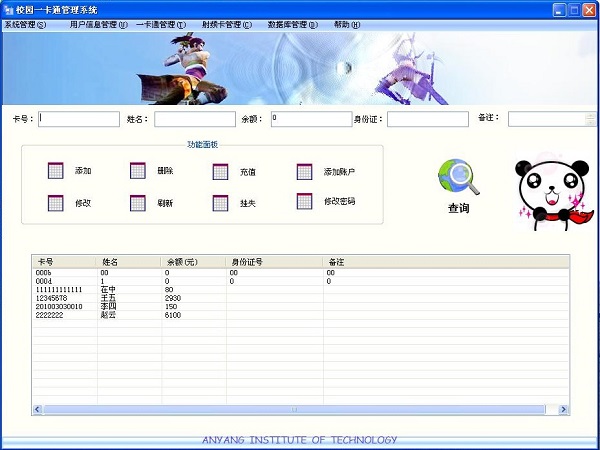Select the row with card number 000b

click(x=301, y=273)
